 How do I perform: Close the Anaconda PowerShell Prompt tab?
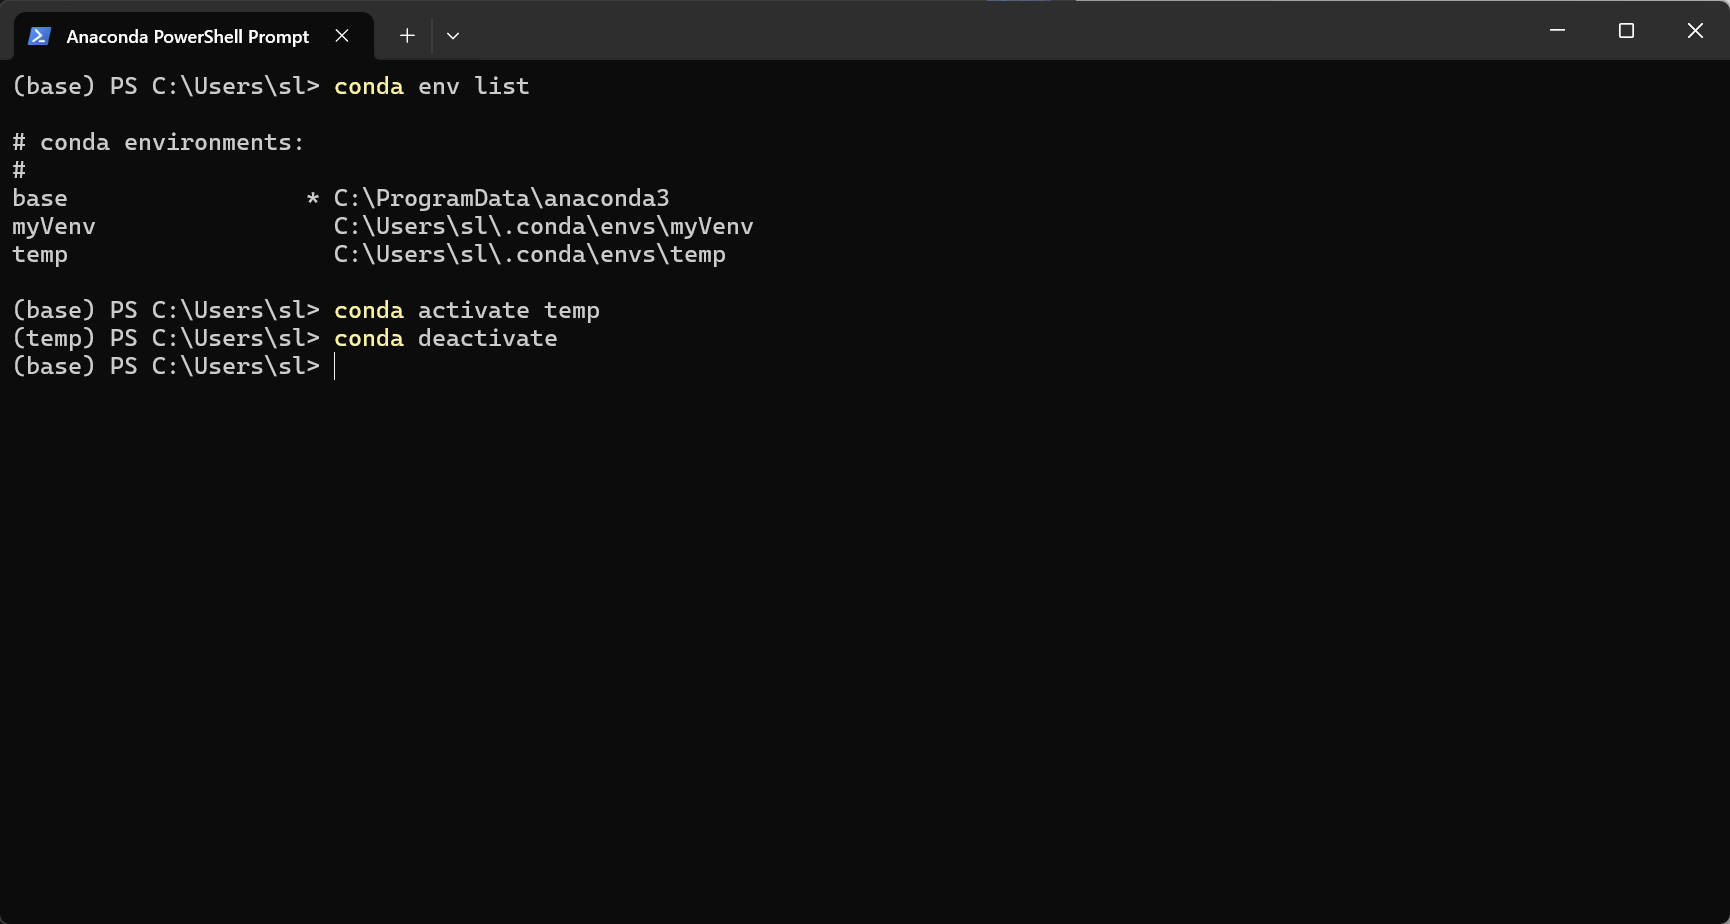coord(342,36)
